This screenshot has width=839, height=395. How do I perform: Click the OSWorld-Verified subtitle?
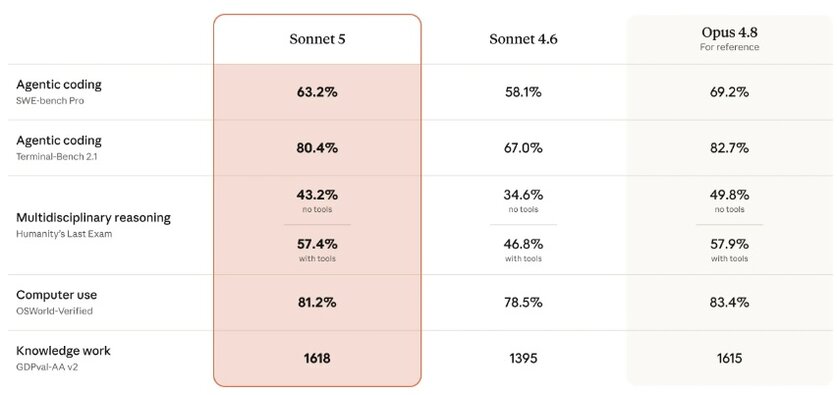coord(54,311)
